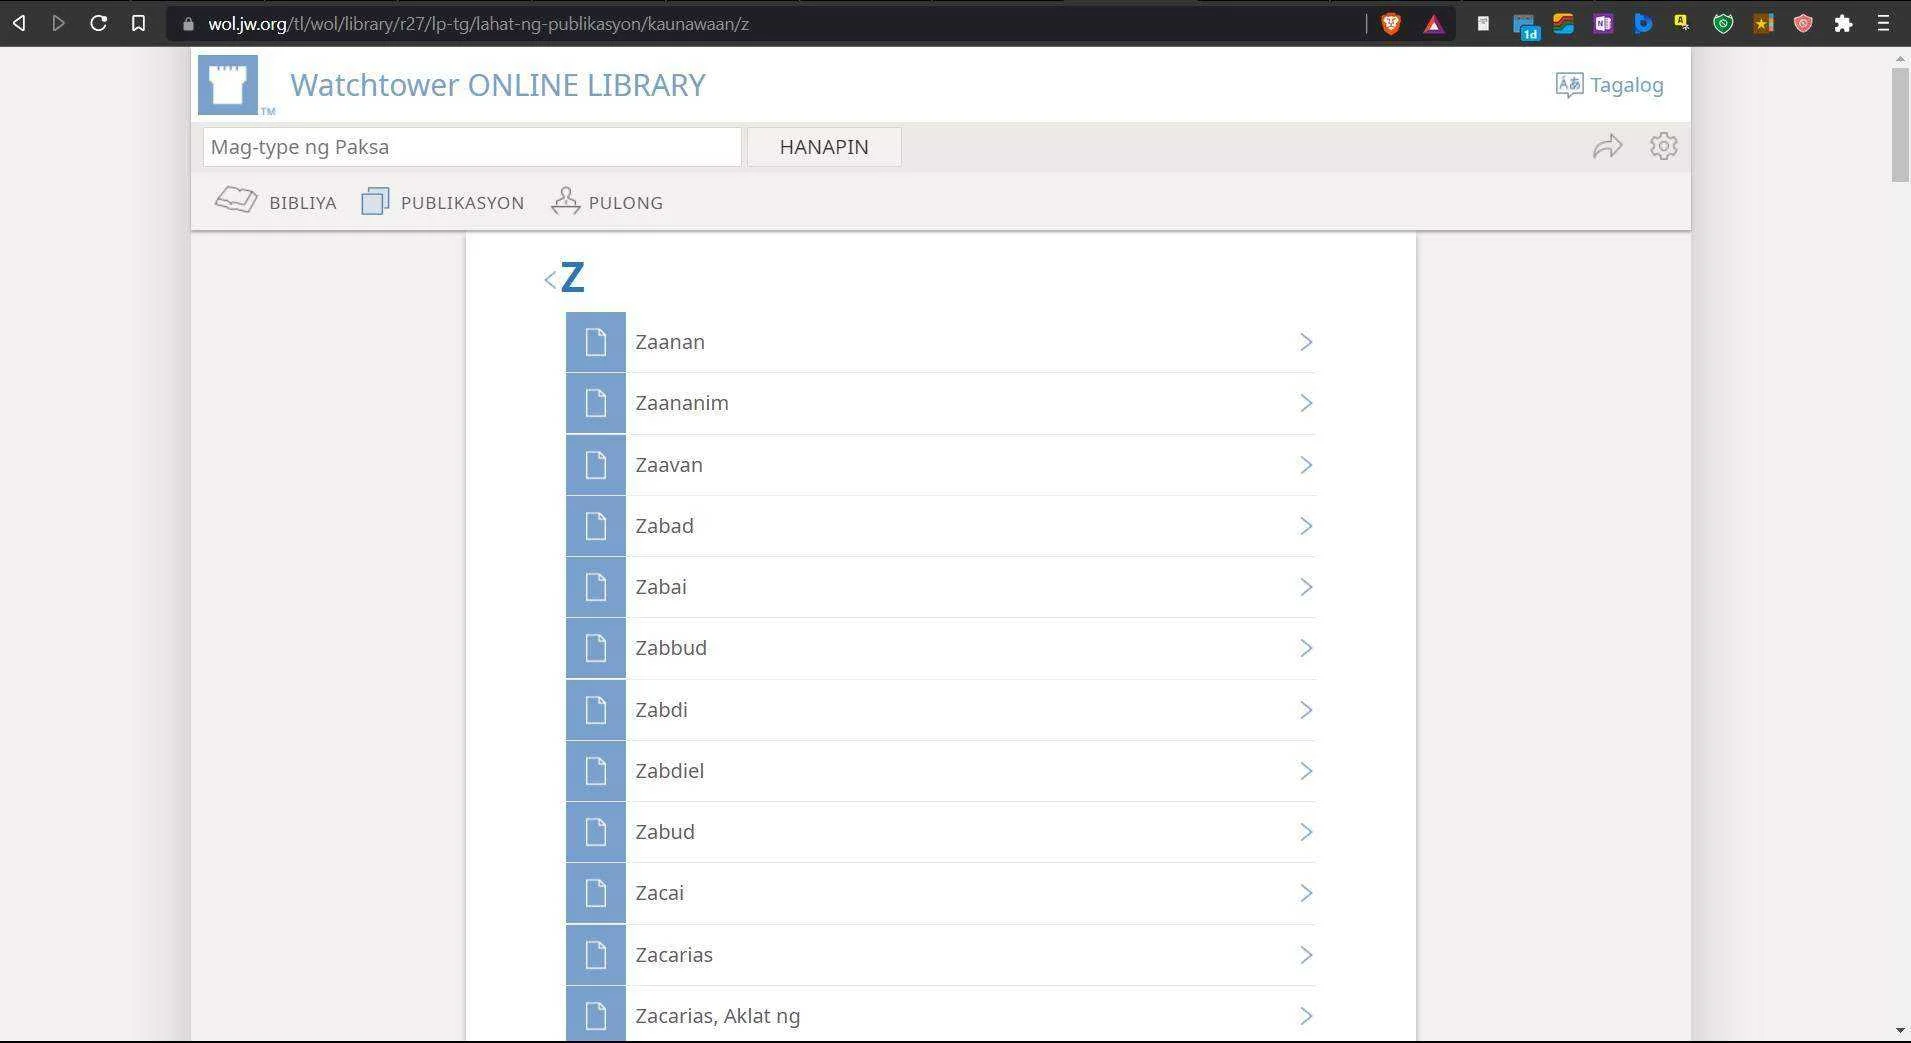Reload the page in the browser

pos(98,23)
